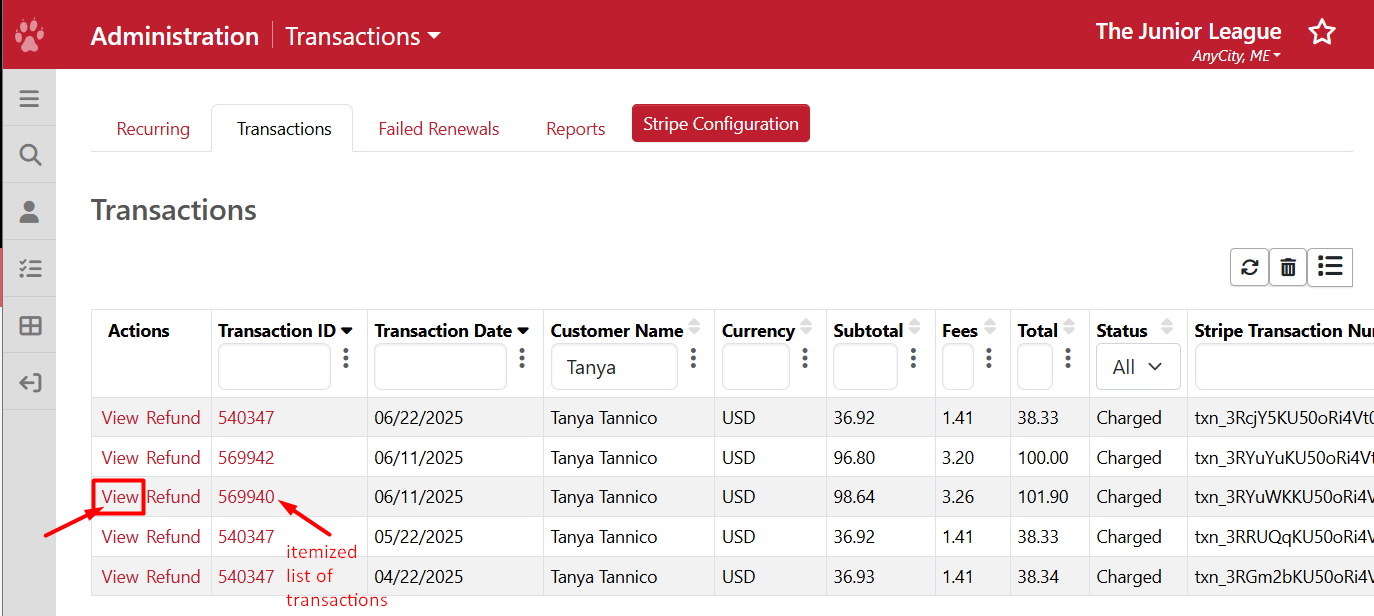Sort by Fees column arrows
Viewport: 1374px width, 616px height.
click(990, 329)
